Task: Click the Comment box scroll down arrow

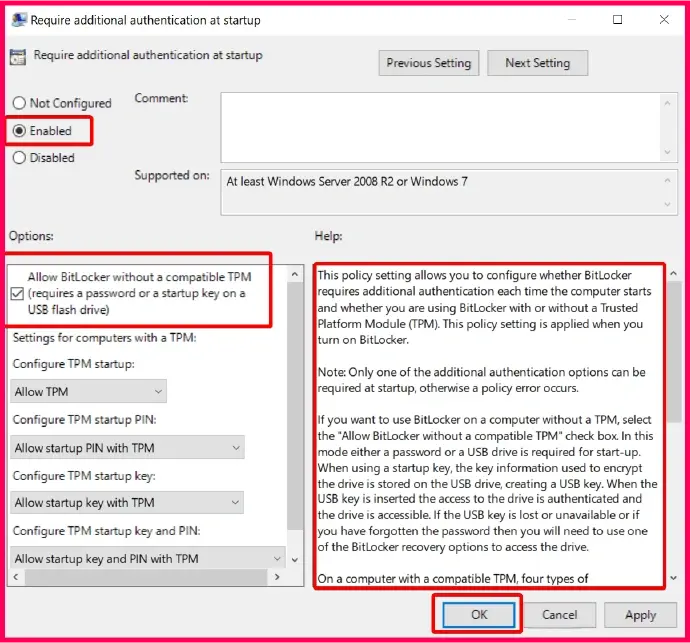Action: [x=667, y=152]
